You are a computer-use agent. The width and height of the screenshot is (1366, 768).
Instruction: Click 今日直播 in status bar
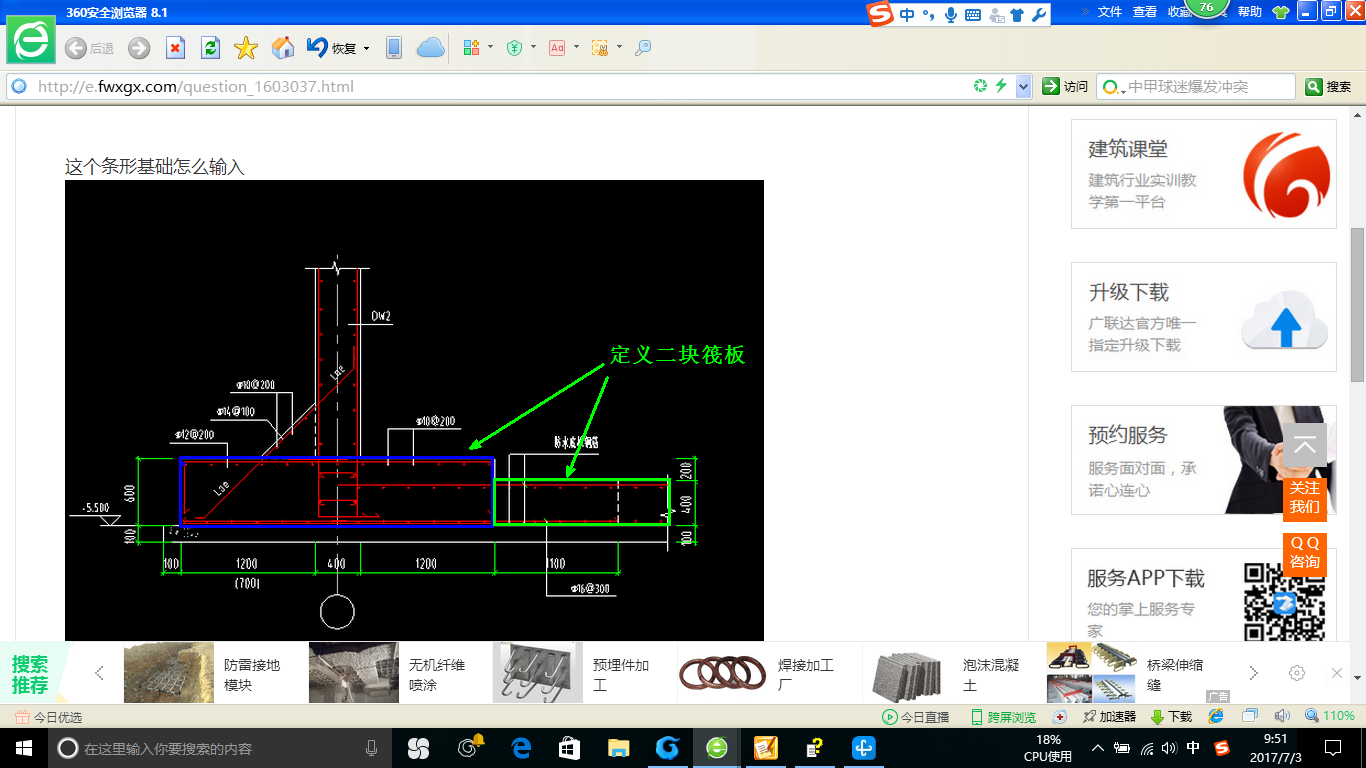(x=915, y=717)
